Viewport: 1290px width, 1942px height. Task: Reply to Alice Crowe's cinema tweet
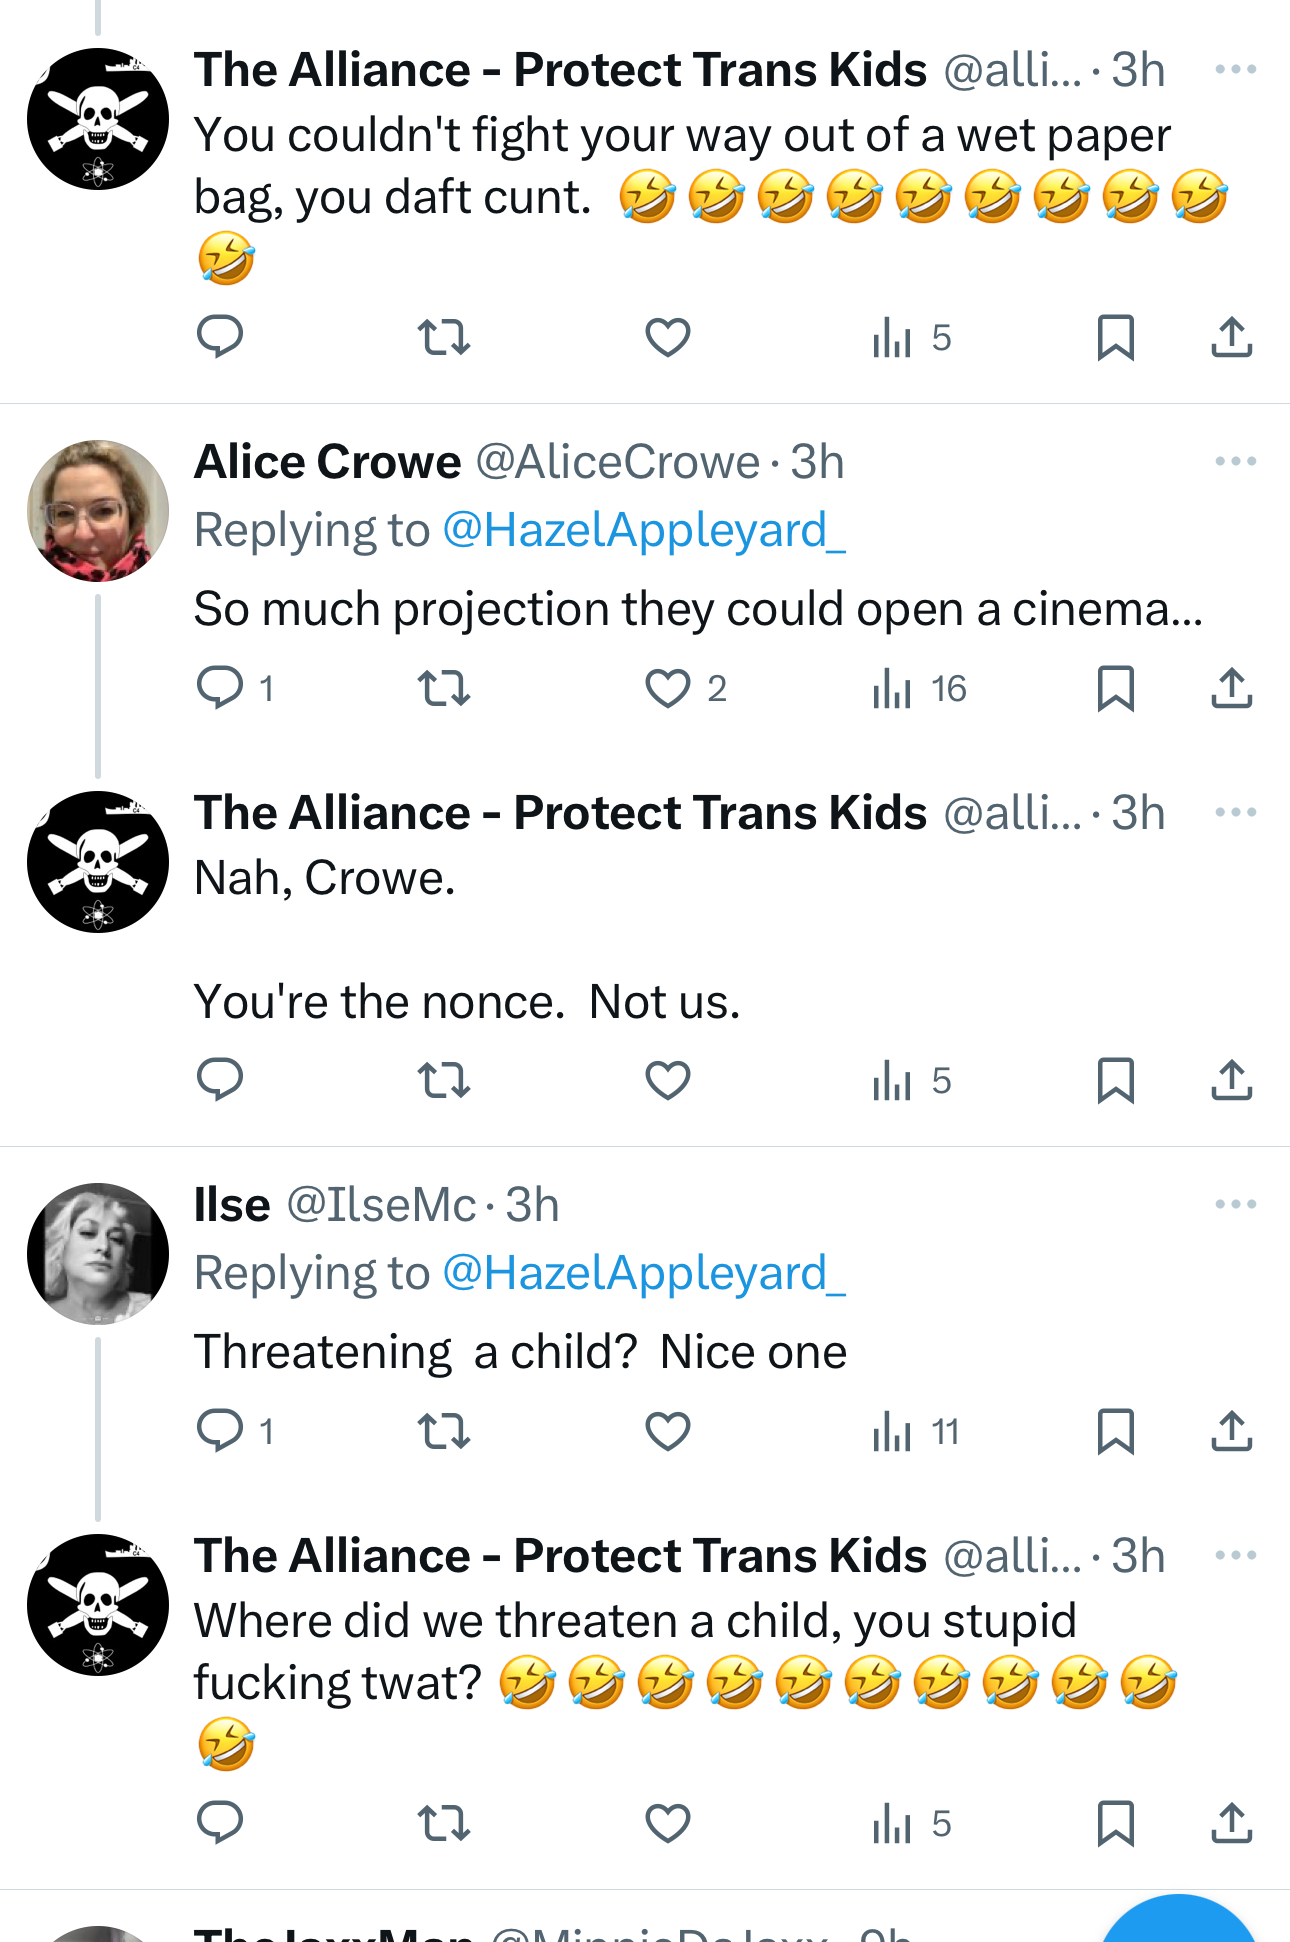point(220,688)
